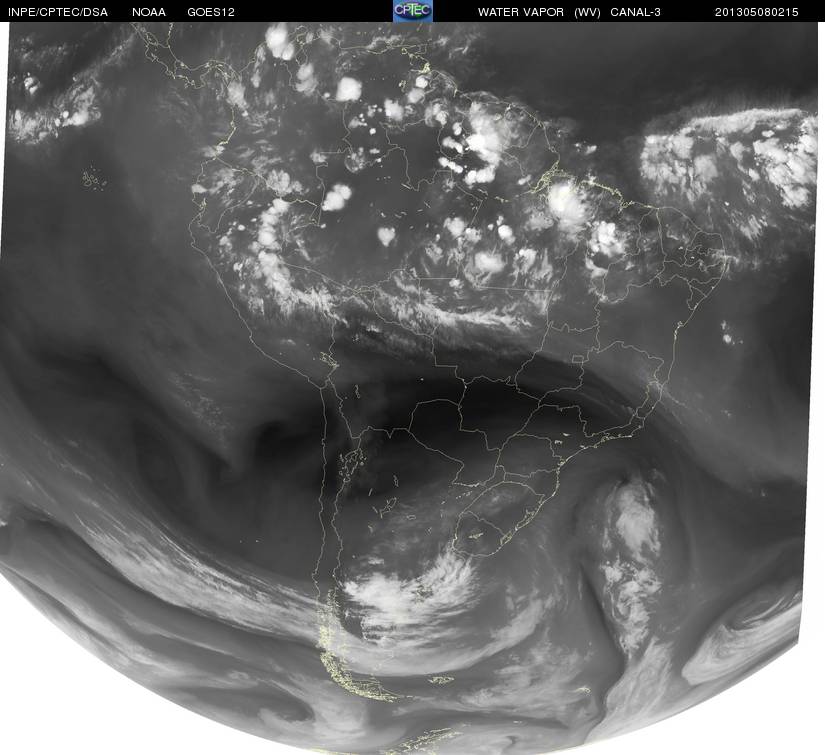Click the GOES12 satellite label

pyautogui.click(x=211, y=12)
